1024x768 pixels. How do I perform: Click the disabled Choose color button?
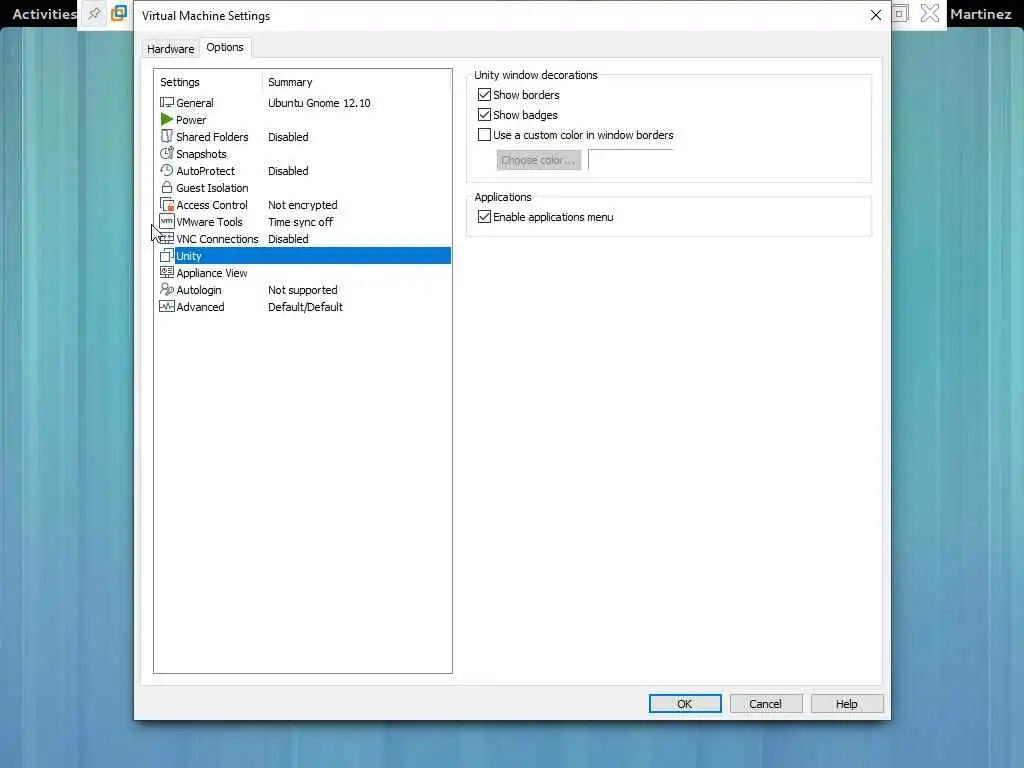pyautogui.click(x=538, y=160)
